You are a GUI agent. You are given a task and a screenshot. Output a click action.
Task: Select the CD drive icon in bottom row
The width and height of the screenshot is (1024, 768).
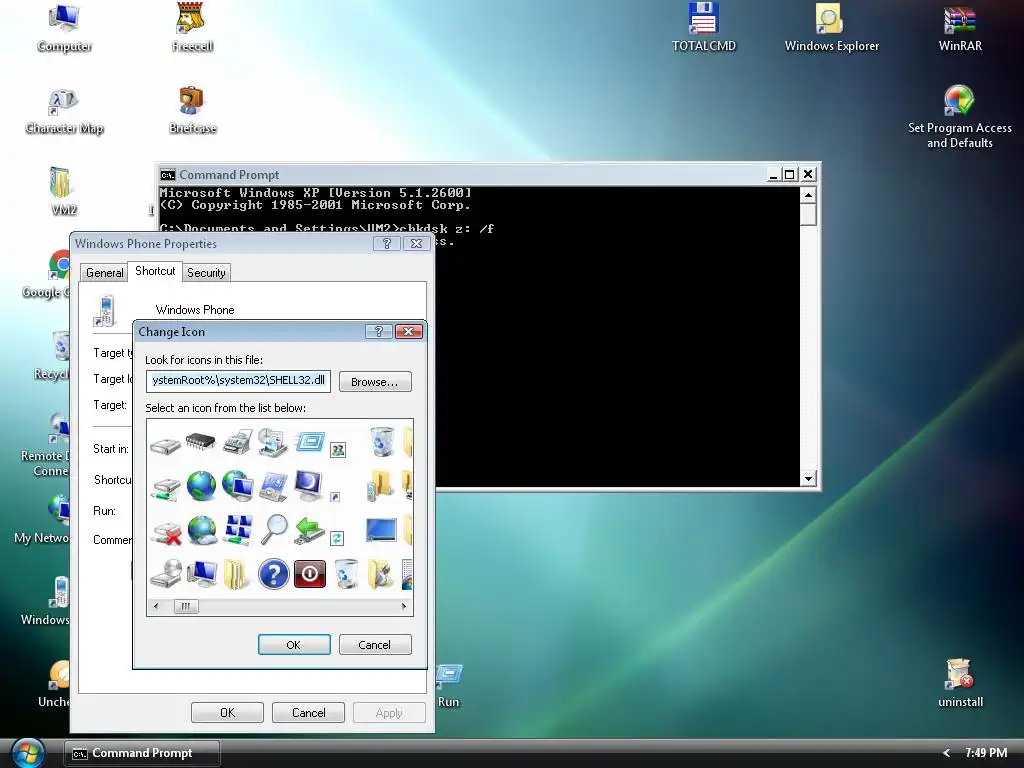pos(166,574)
